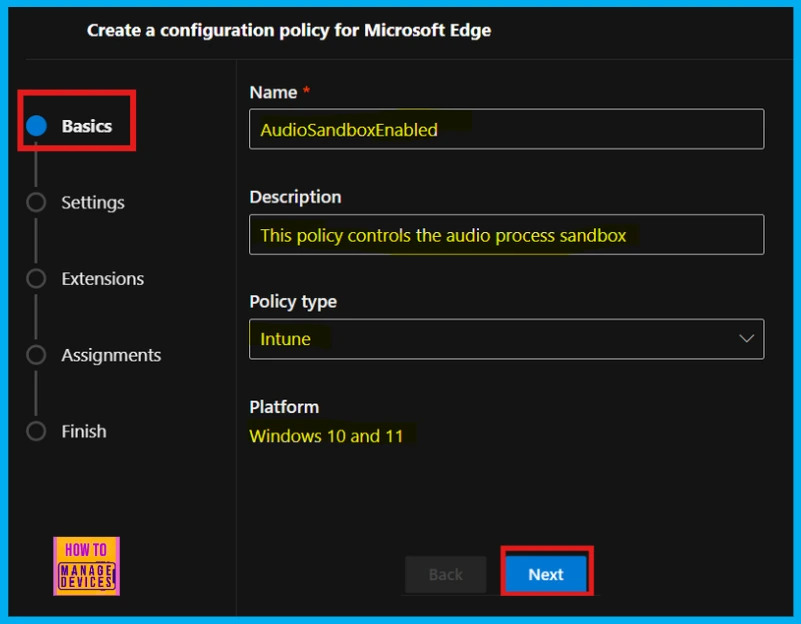The width and height of the screenshot is (801, 624).
Task: Click the Next button
Action: pyautogui.click(x=546, y=574)
